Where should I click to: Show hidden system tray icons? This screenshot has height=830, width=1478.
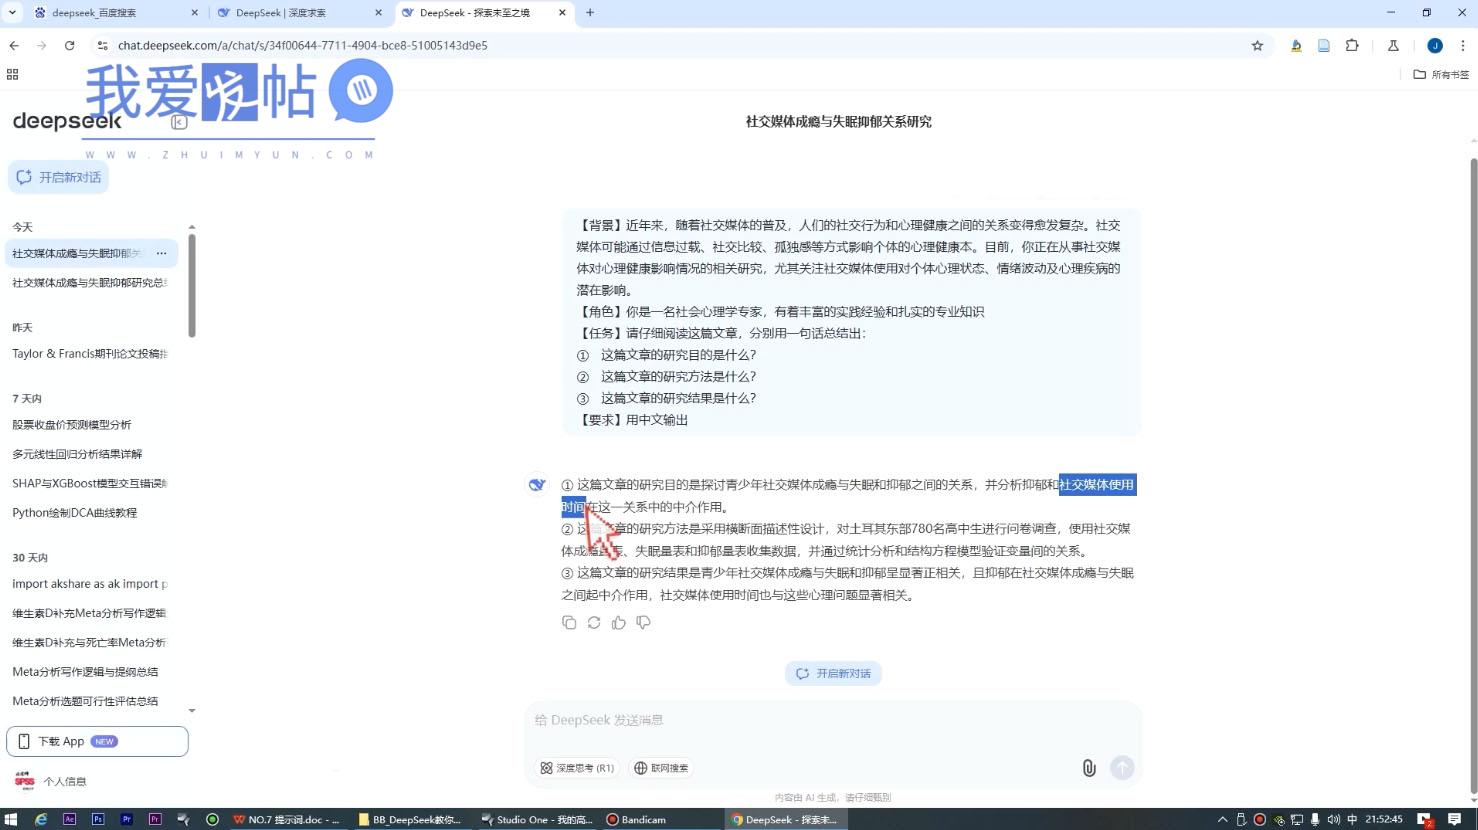point(1222,819)
